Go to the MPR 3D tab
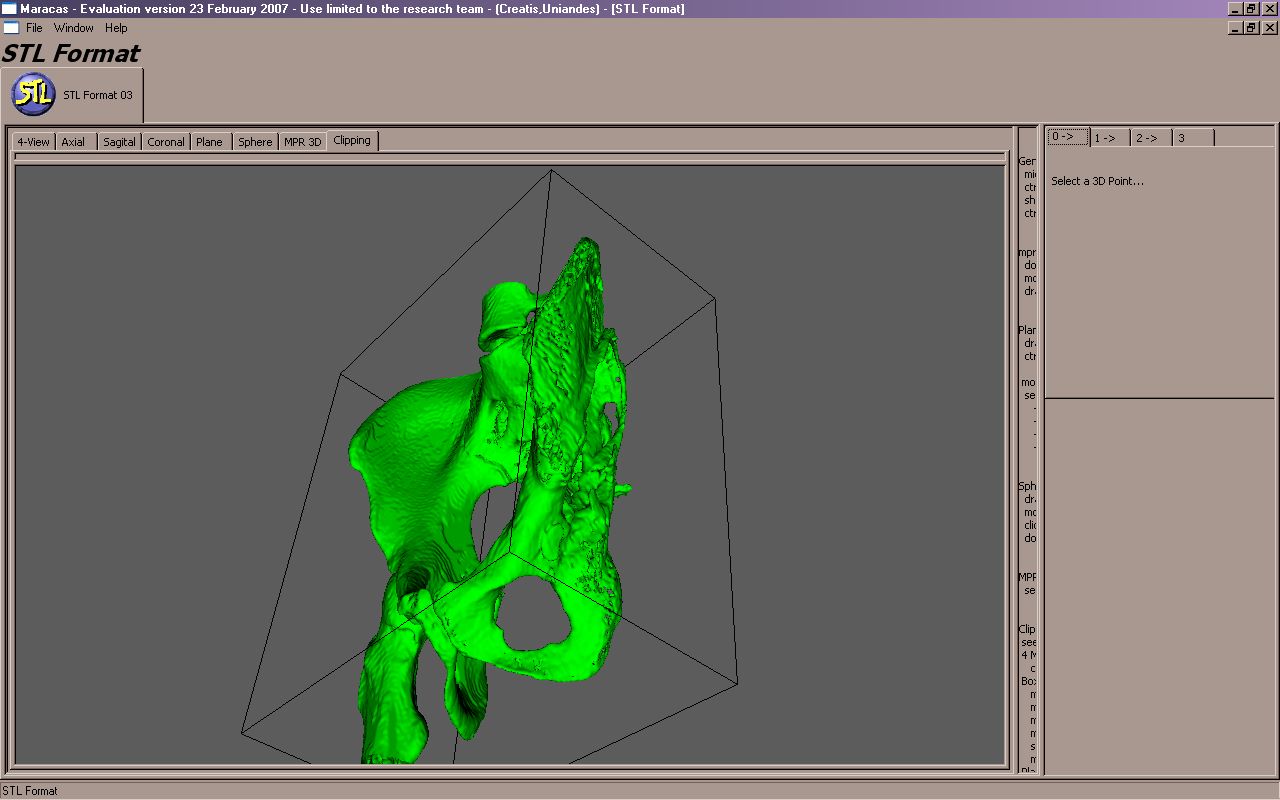Viewport: 1280px width, 800px height. pos(302,142)
